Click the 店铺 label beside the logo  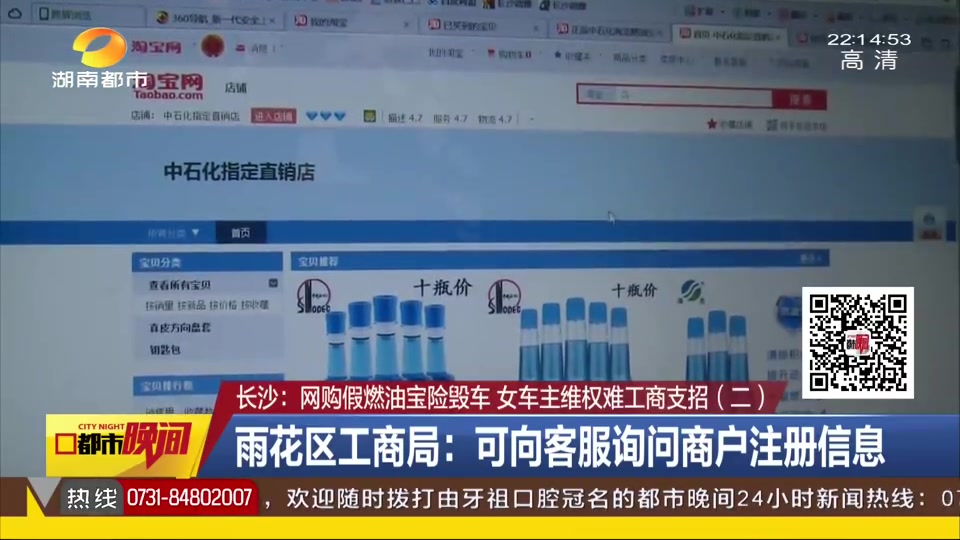[235, 88]
